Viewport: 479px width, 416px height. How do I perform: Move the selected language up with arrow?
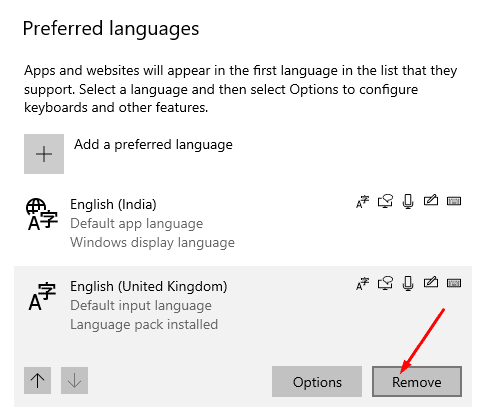click(37, 380)
